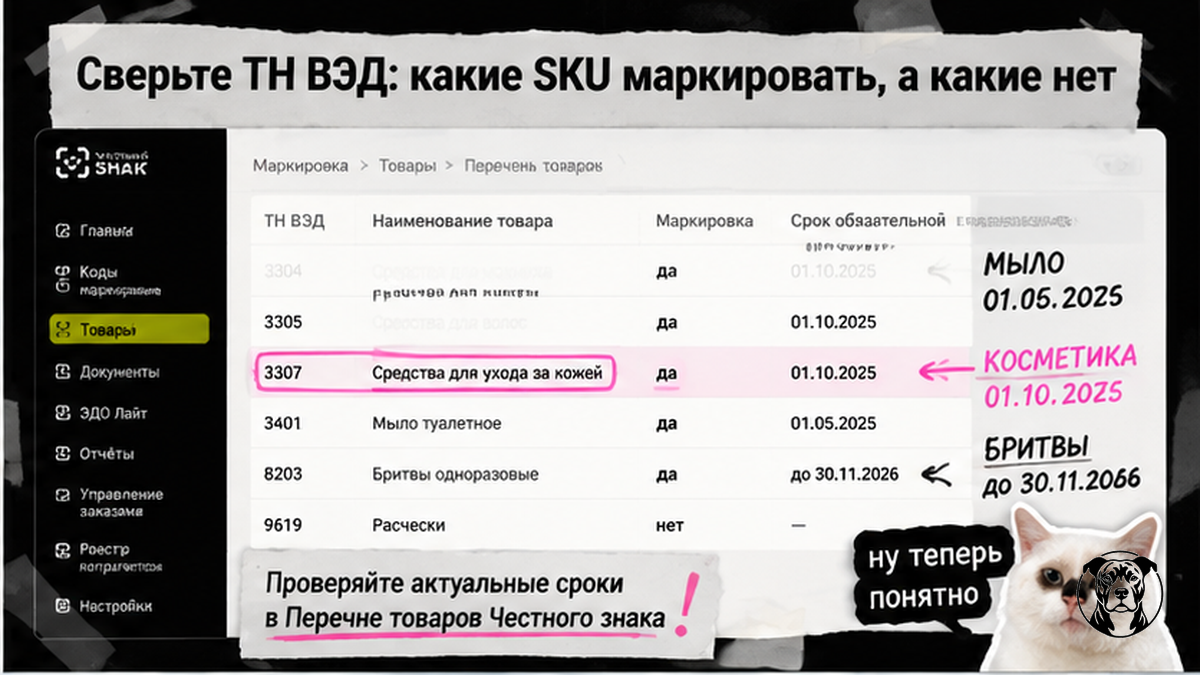Viewport: 1200px width, 675px height.
Task: Click the Управление заказами sidebar icon
Action: (x=63, y=495)
